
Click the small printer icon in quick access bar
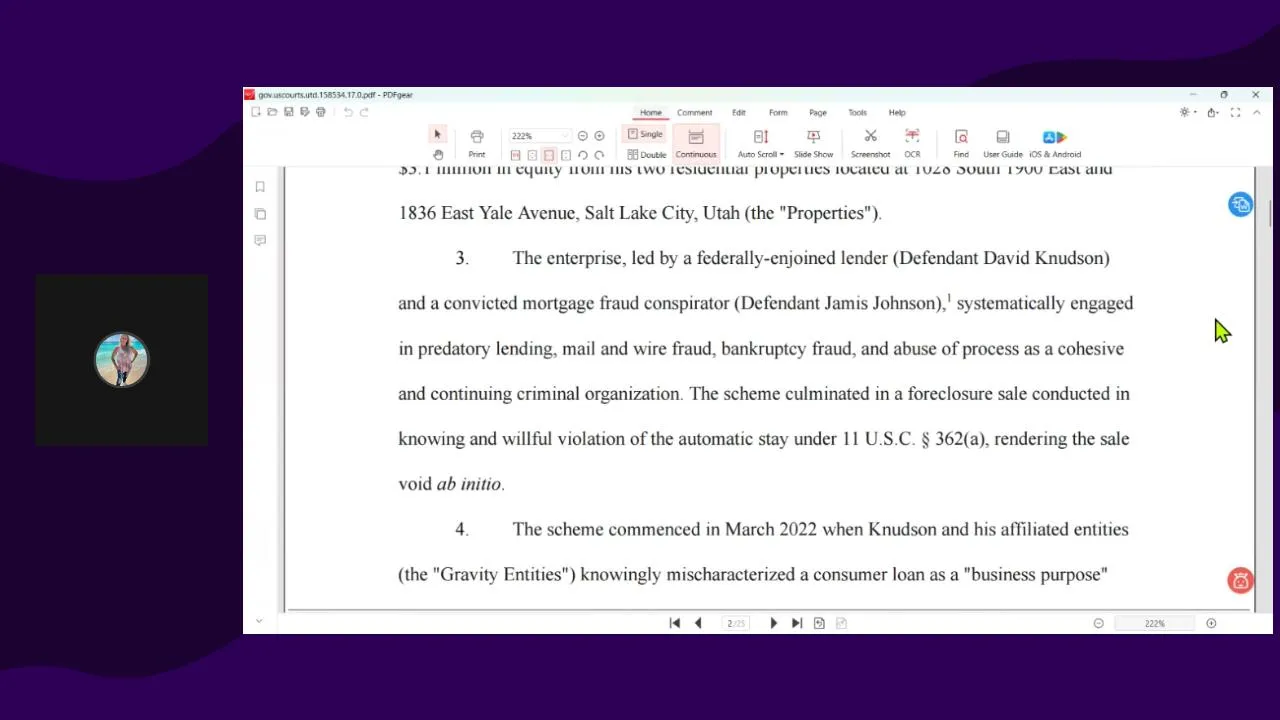tap(320, 112)
